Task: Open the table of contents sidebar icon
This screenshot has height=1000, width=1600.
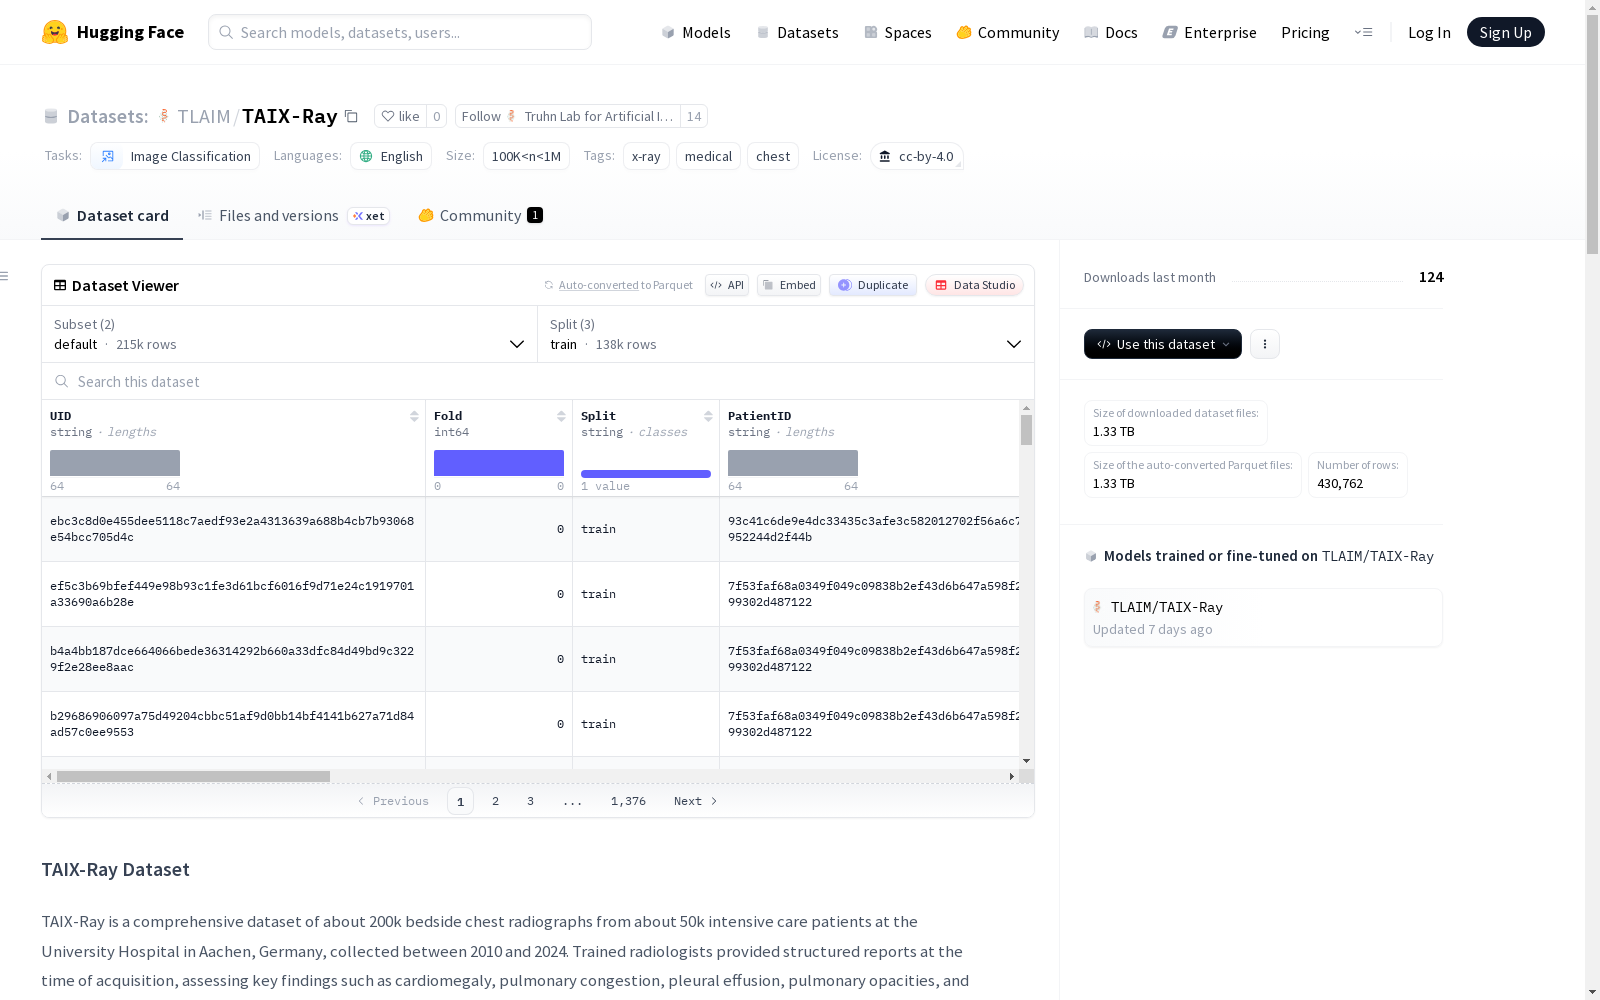Action: (5, 276)
